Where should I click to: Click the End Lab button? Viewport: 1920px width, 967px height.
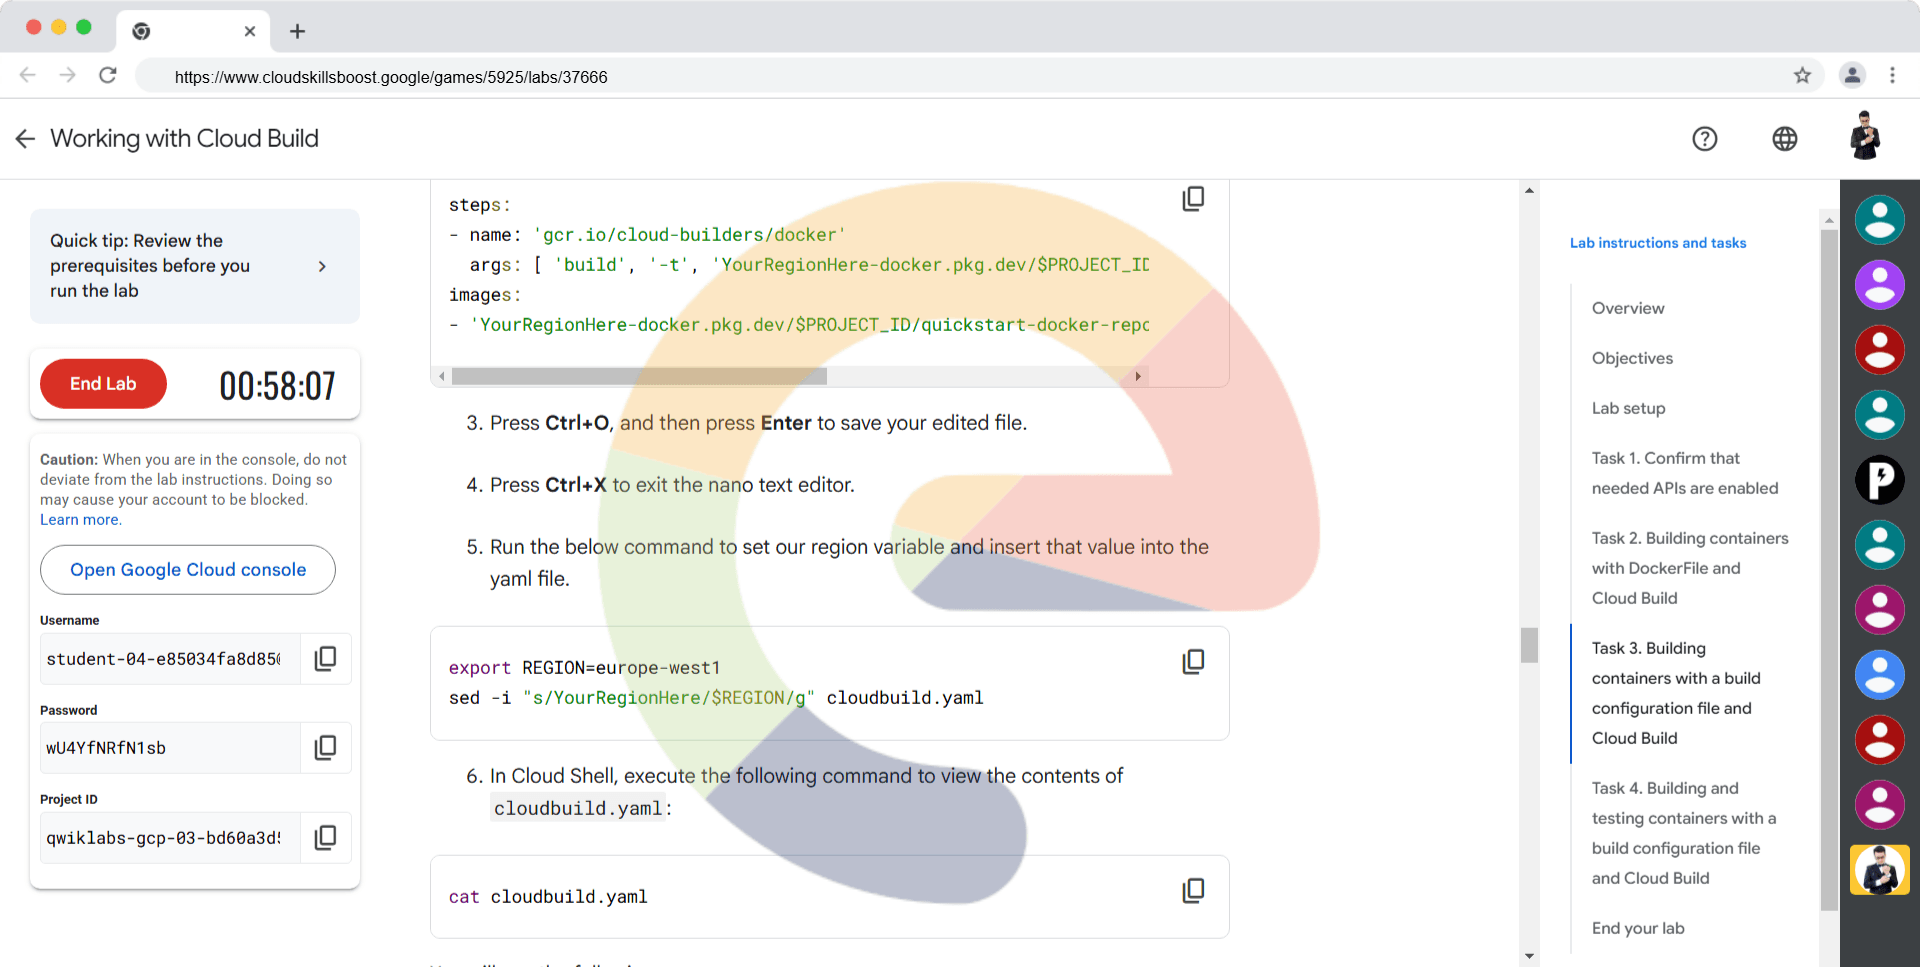[103, 384]
